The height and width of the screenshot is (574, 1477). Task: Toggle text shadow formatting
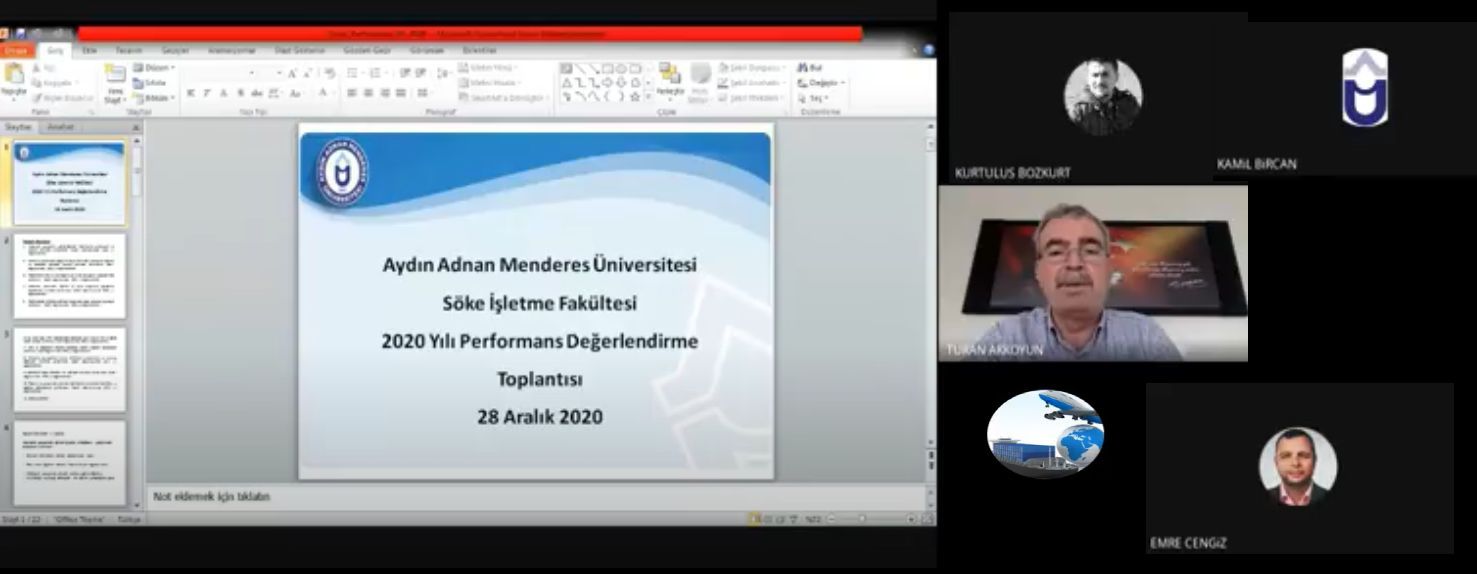click(241, 93)
